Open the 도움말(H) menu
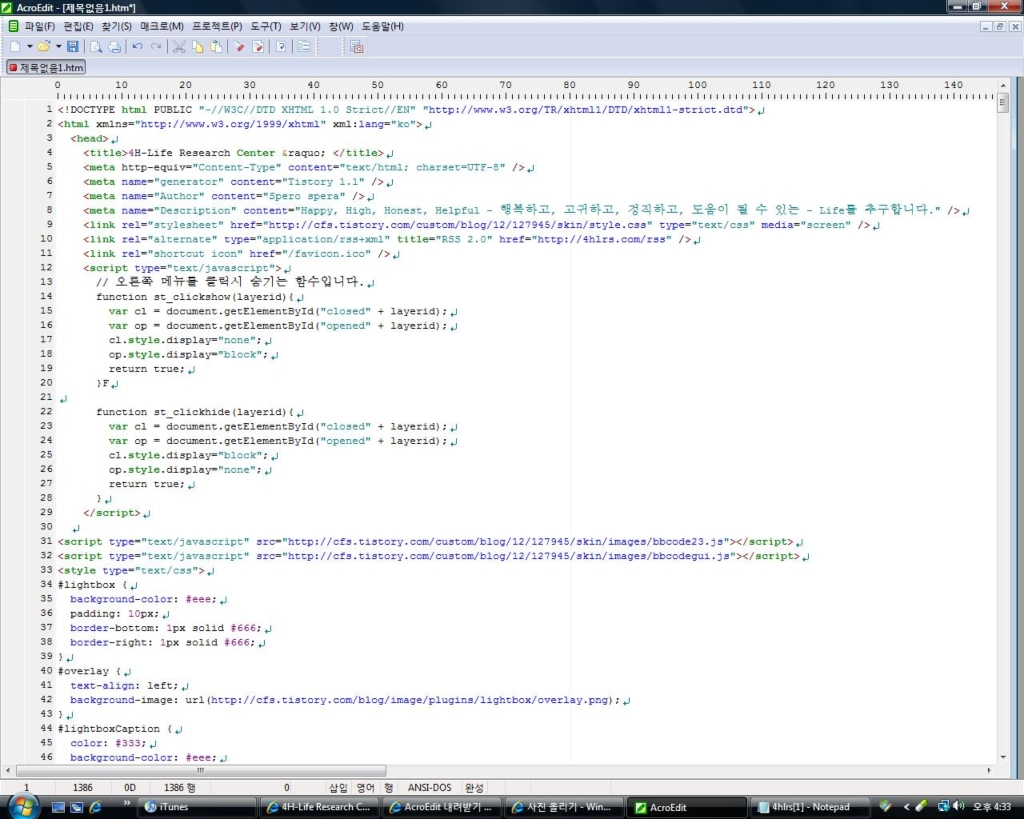This screenshot has height=819, width=1024. [x=383, y=26]
